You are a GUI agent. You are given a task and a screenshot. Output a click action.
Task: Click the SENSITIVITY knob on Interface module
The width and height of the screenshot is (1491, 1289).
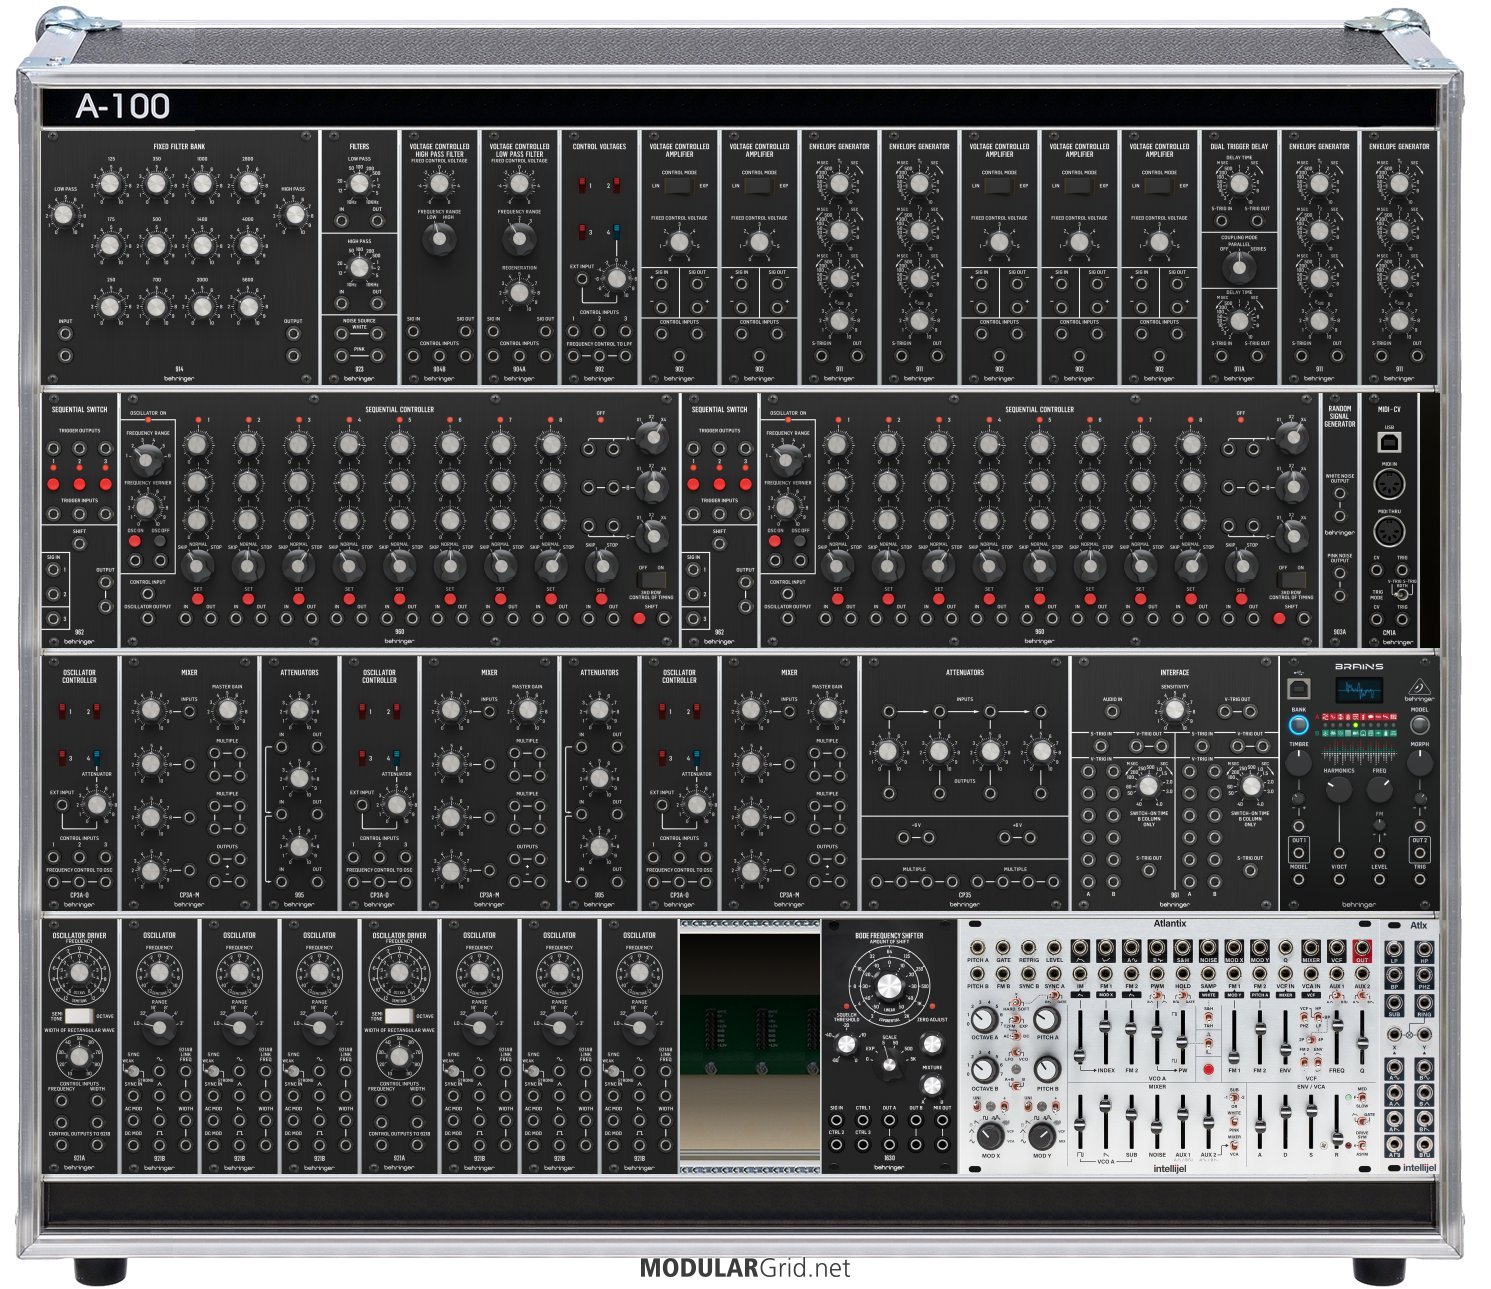[1175, 710]
